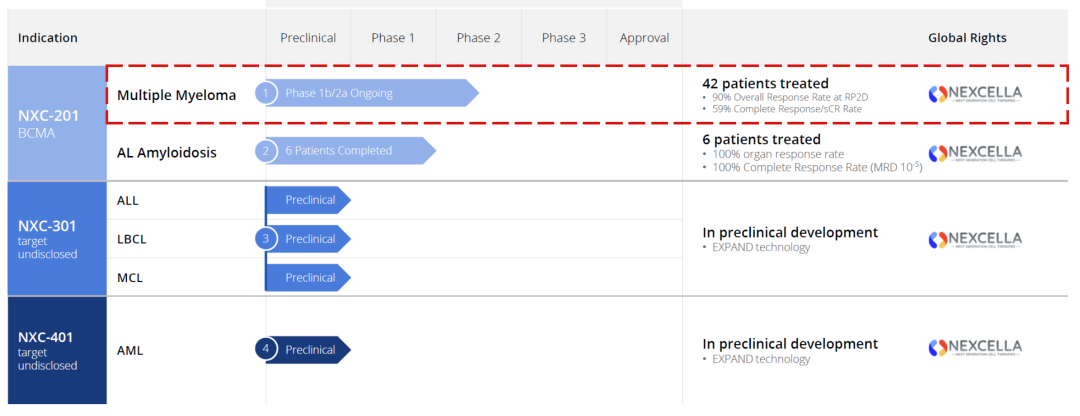
Task: Click the Nexcella logo in AL Amyloidosis row
Action: tap(975, 153)
